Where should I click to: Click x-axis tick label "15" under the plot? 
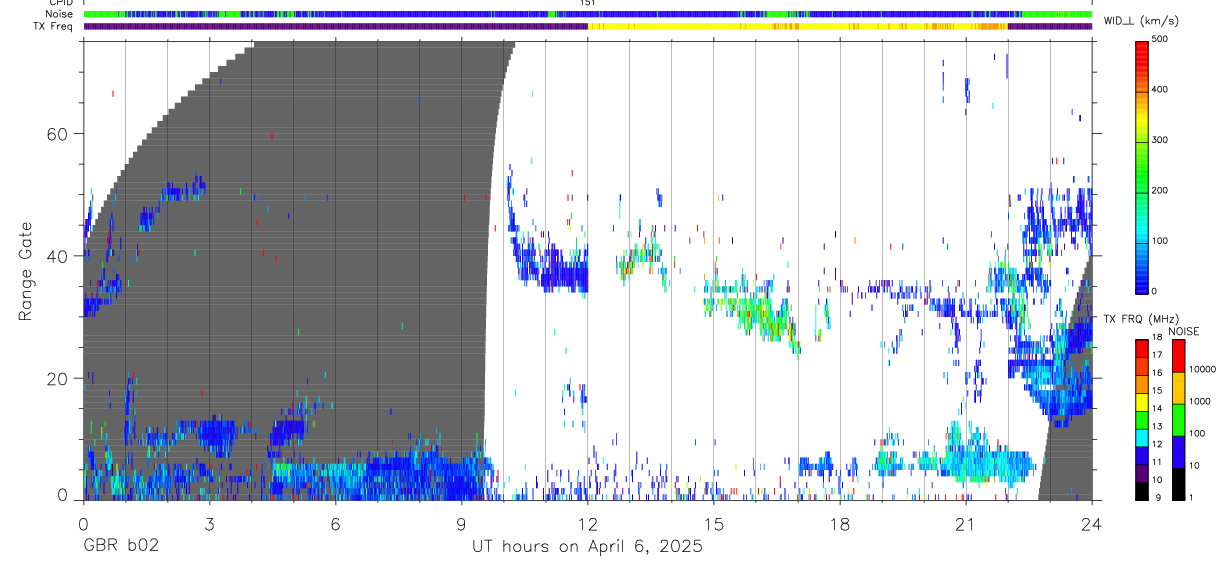pos(713,524)
